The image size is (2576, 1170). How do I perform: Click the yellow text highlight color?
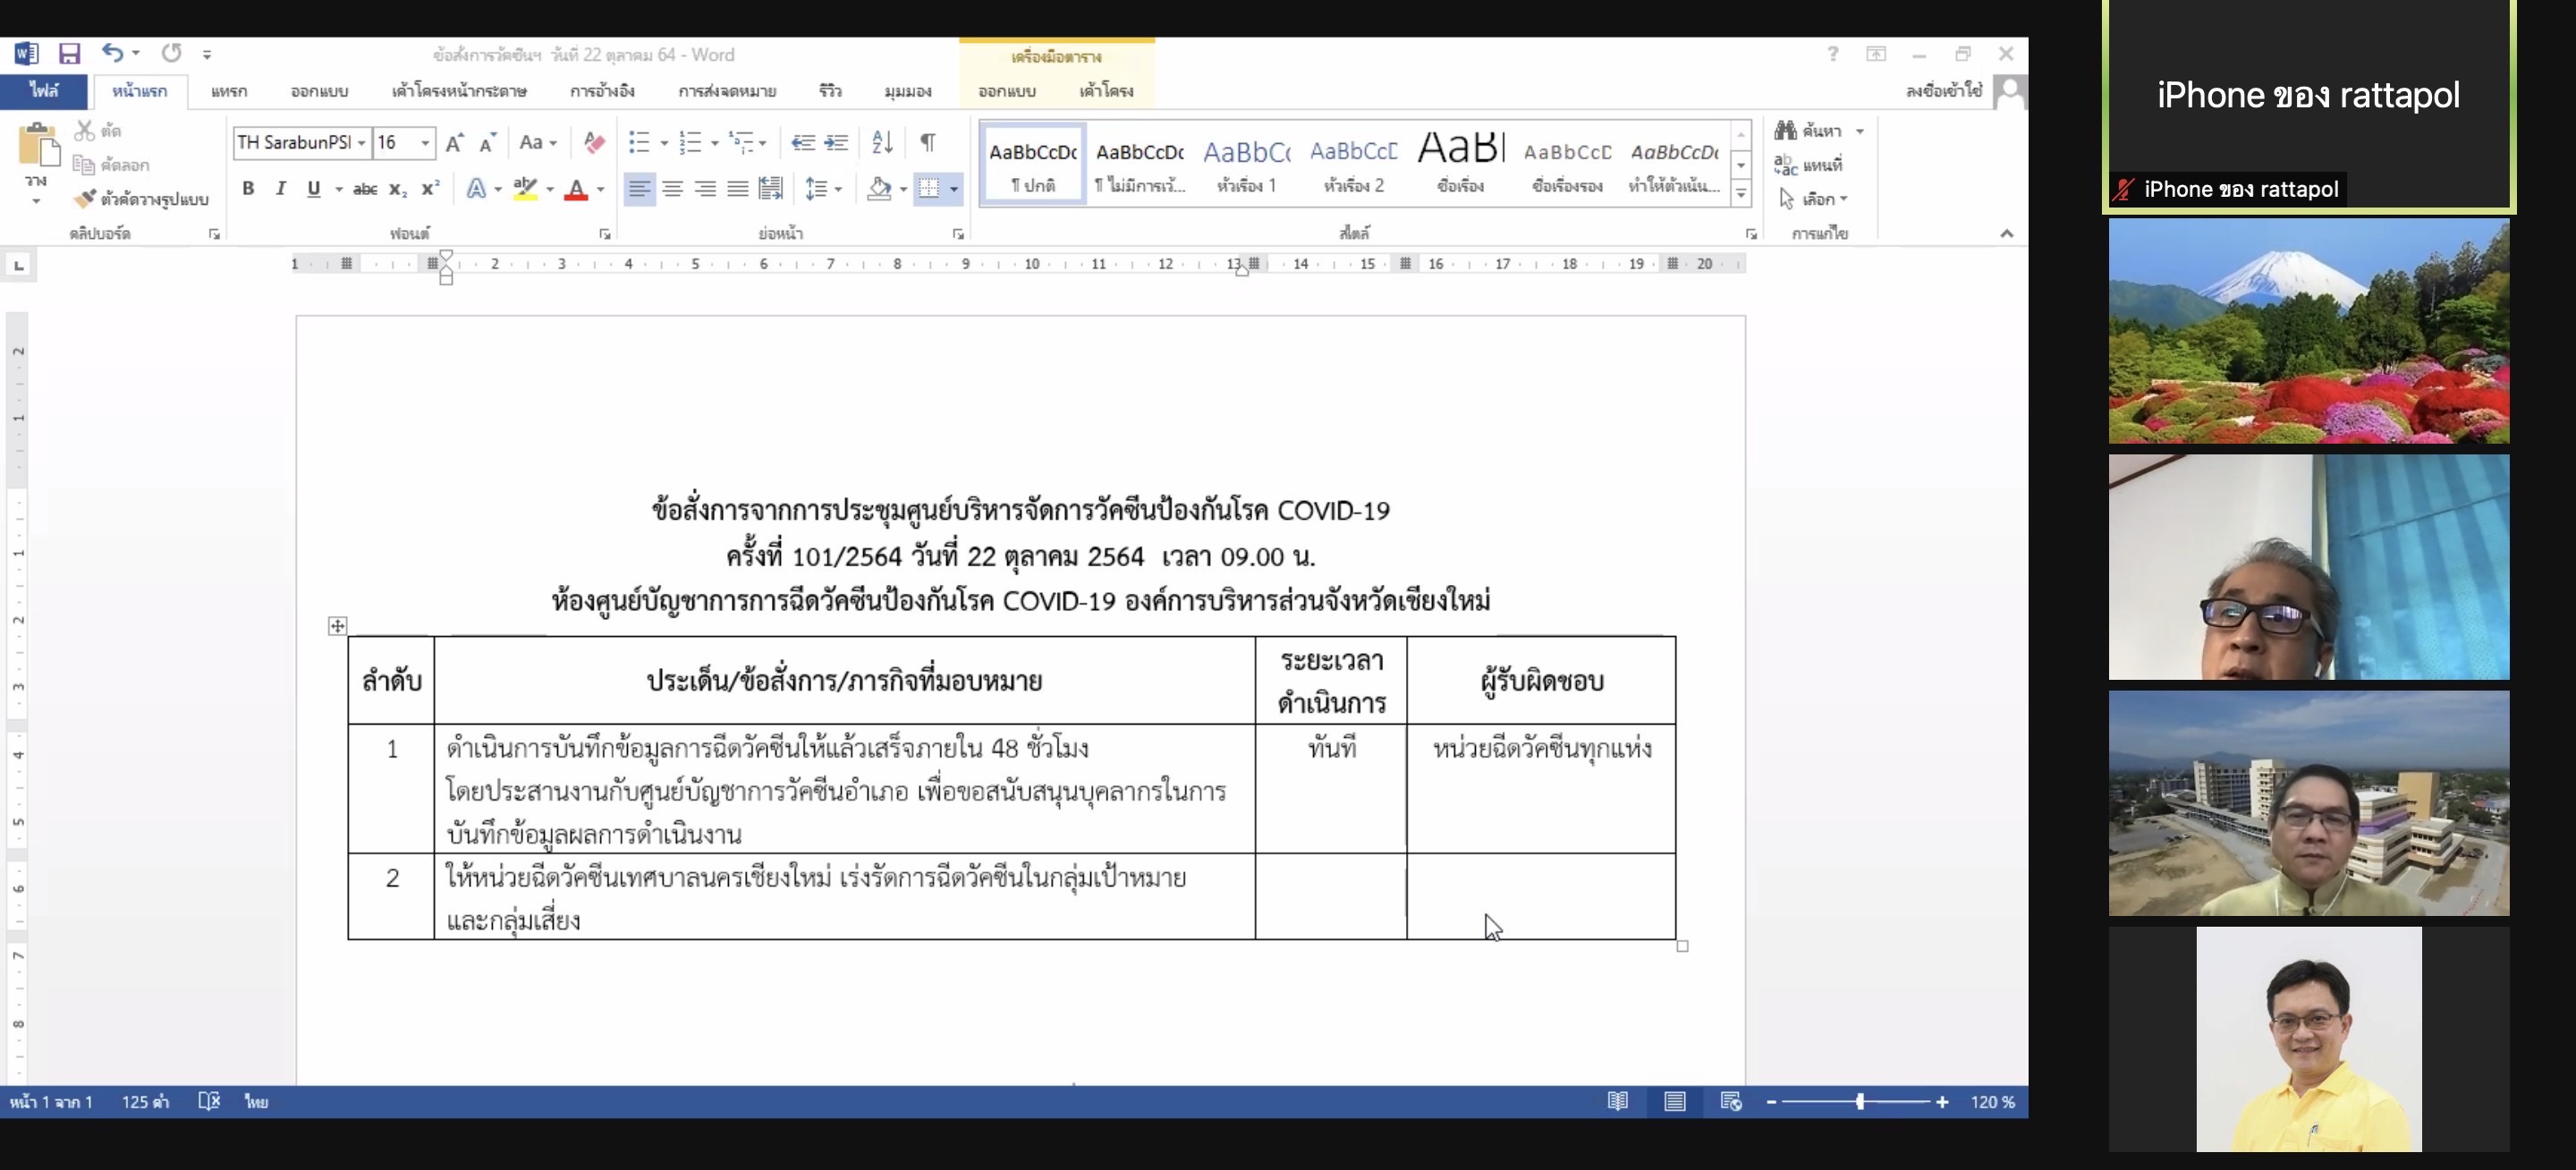coord(525,189)
